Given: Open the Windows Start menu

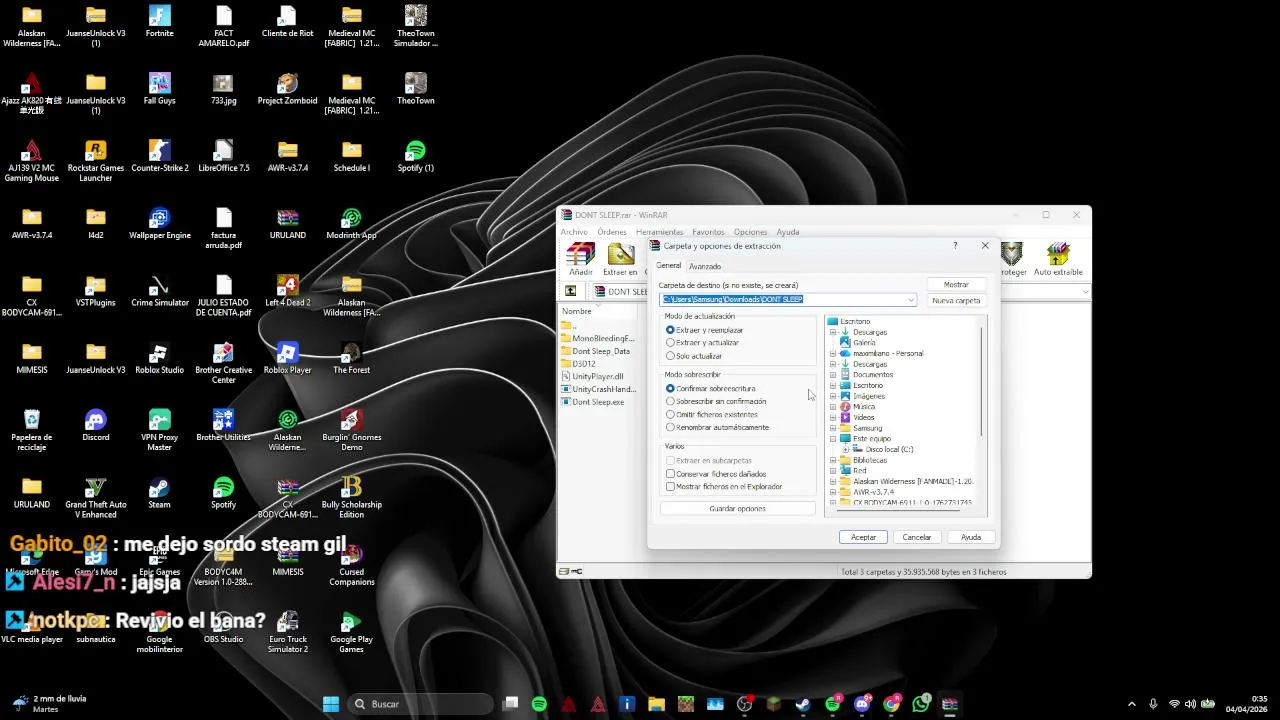Looking at the screenshot, I should 331,704.
